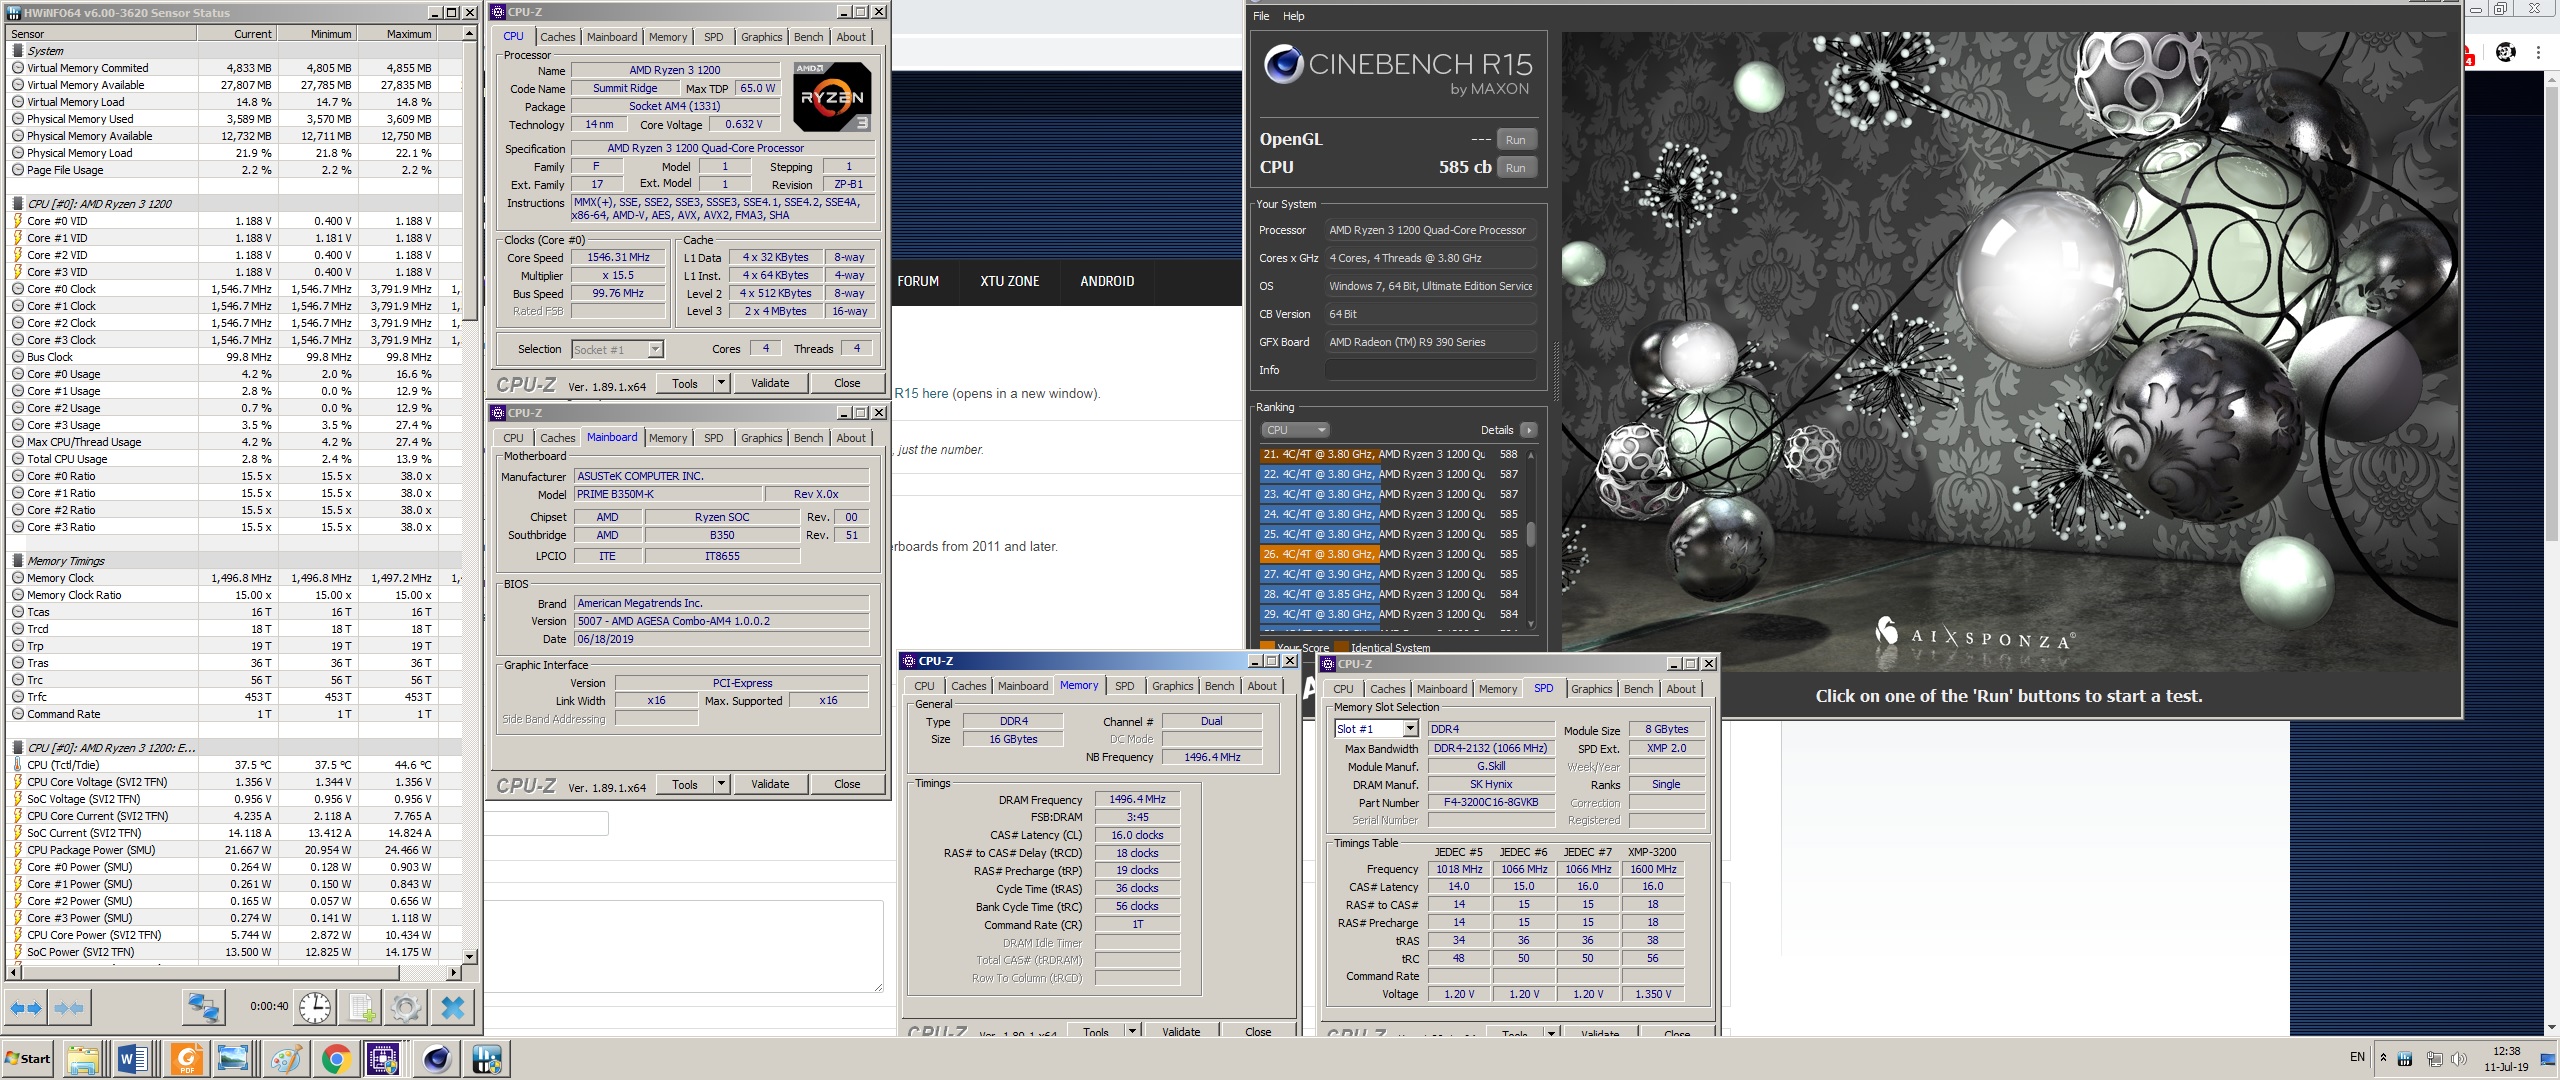
Task: Select ranking row 27 at 3.90 GHz
Action: (x=1391, y=574)
